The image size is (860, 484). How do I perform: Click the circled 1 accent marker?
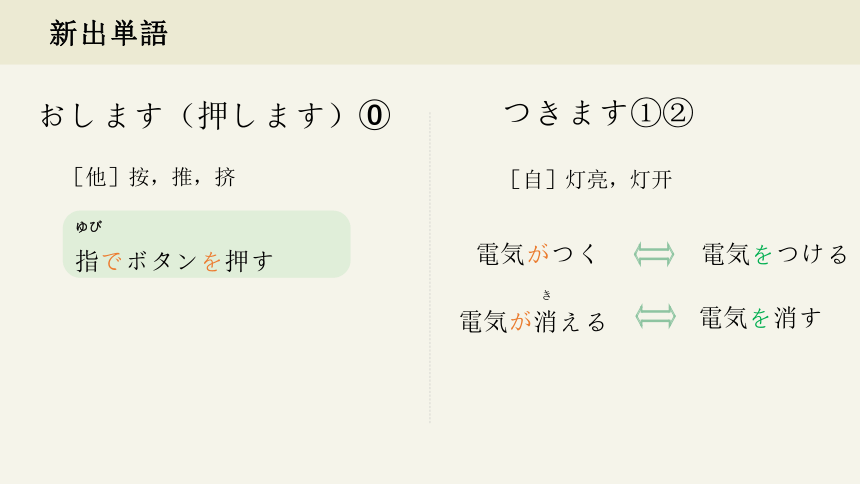[x=646, y=113]
